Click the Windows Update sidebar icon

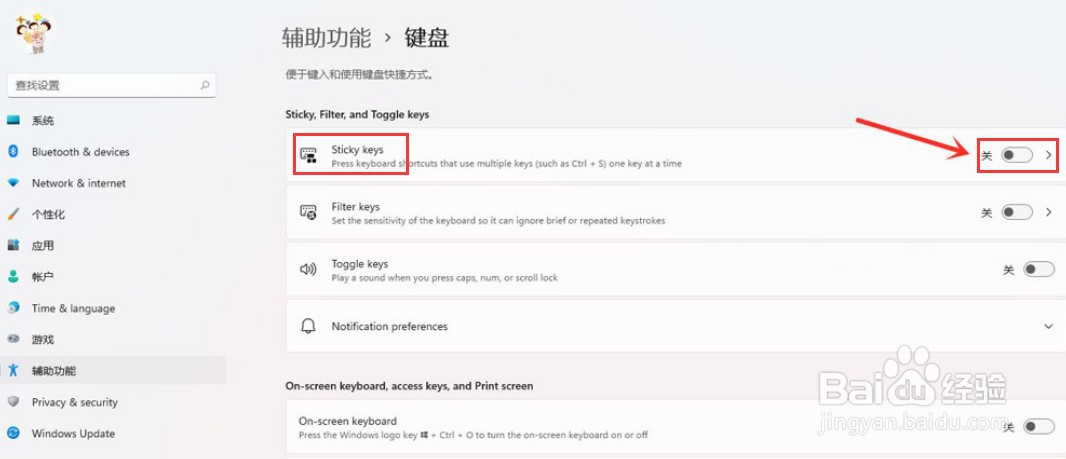(x=13, y=433)
